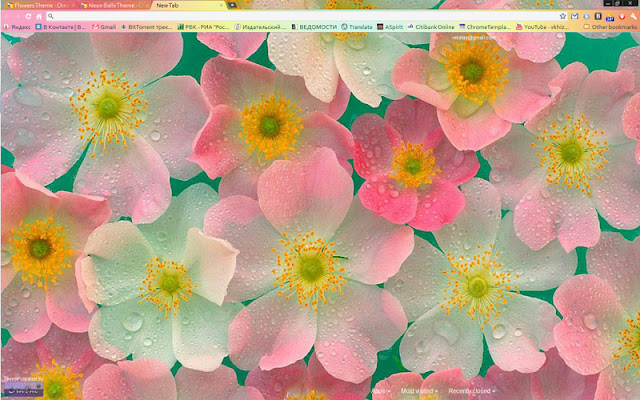Close the New Tab tab

(x=222, y=5)
